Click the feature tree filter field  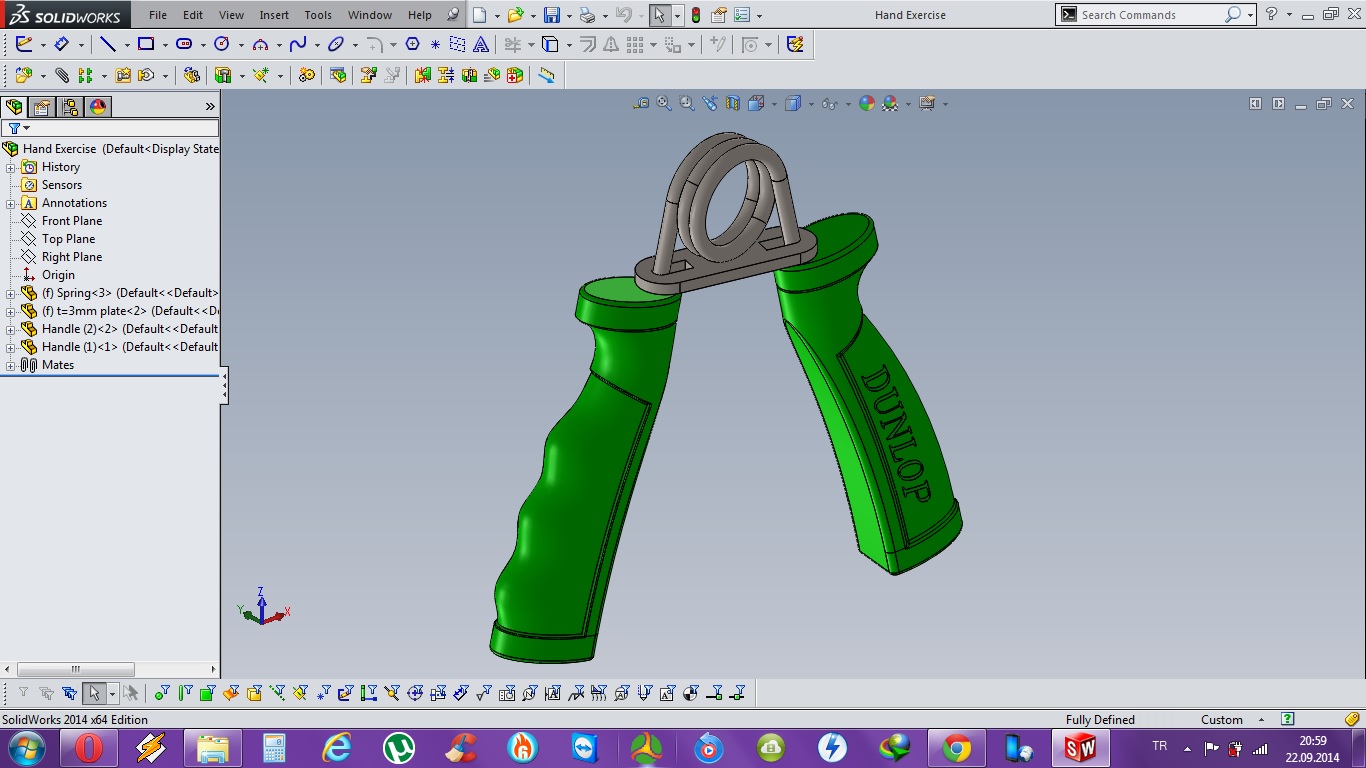coord(110,128)
